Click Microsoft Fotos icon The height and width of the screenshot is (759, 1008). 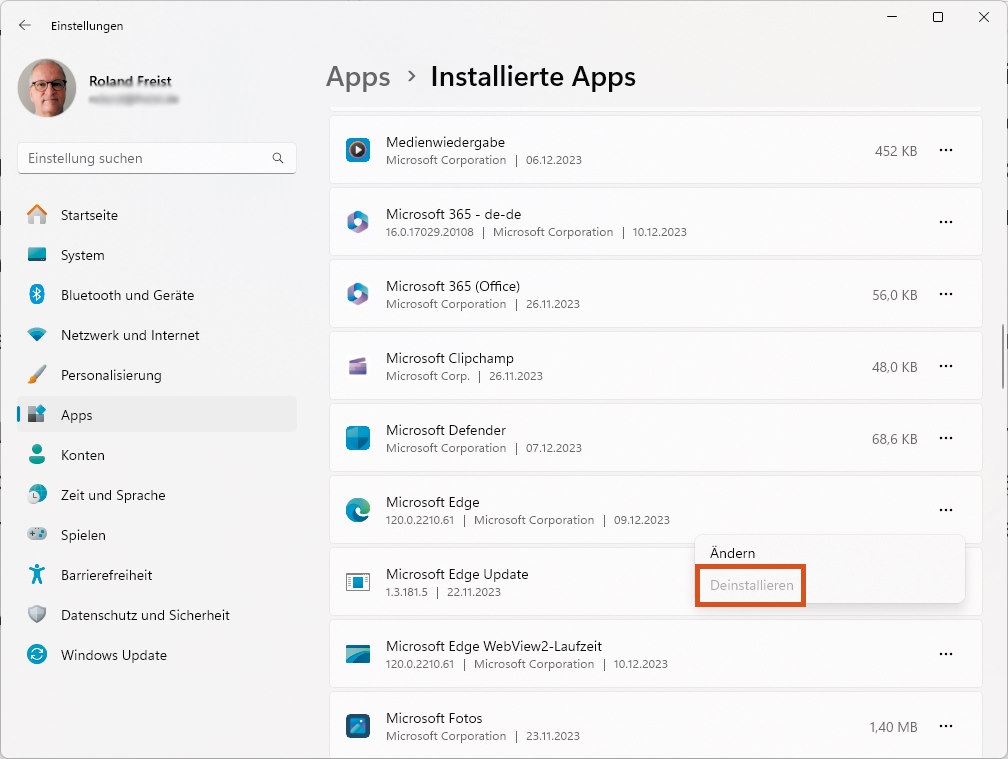(357, 726)
